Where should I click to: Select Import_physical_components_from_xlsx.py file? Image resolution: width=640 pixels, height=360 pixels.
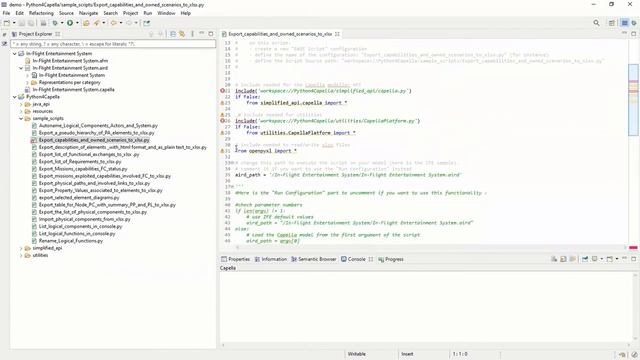tap(84, 219)
